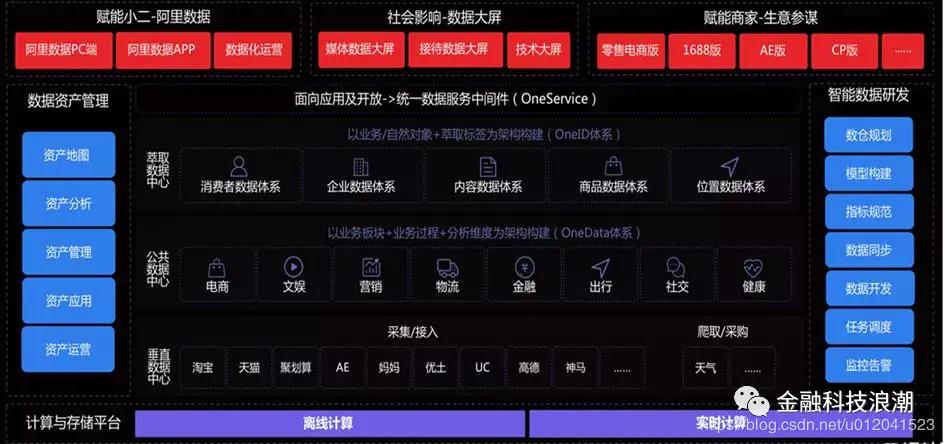The width and height of the screenshot is (945, 444).
Task: Click the play icon above 文娱
Action: (294, 266)
